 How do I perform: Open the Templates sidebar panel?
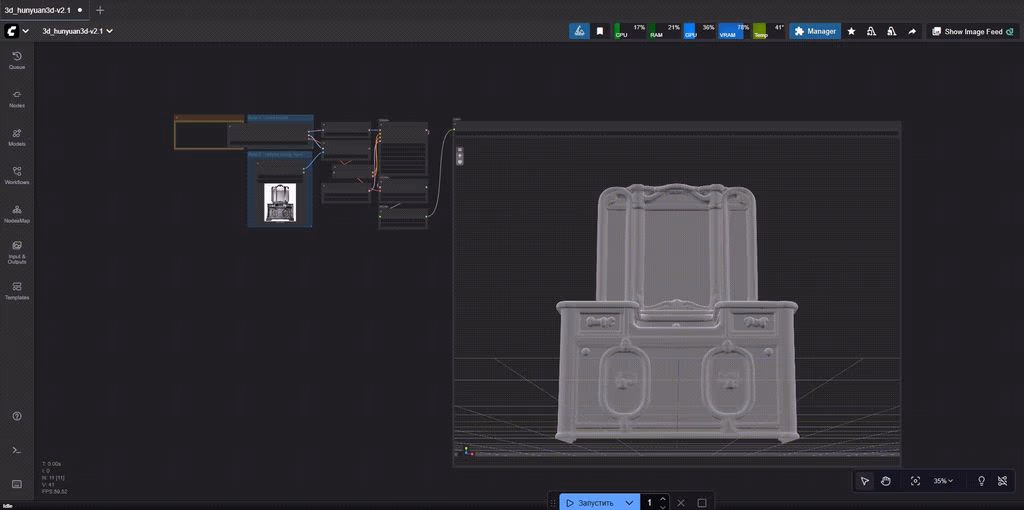click(x=17, y=290)
